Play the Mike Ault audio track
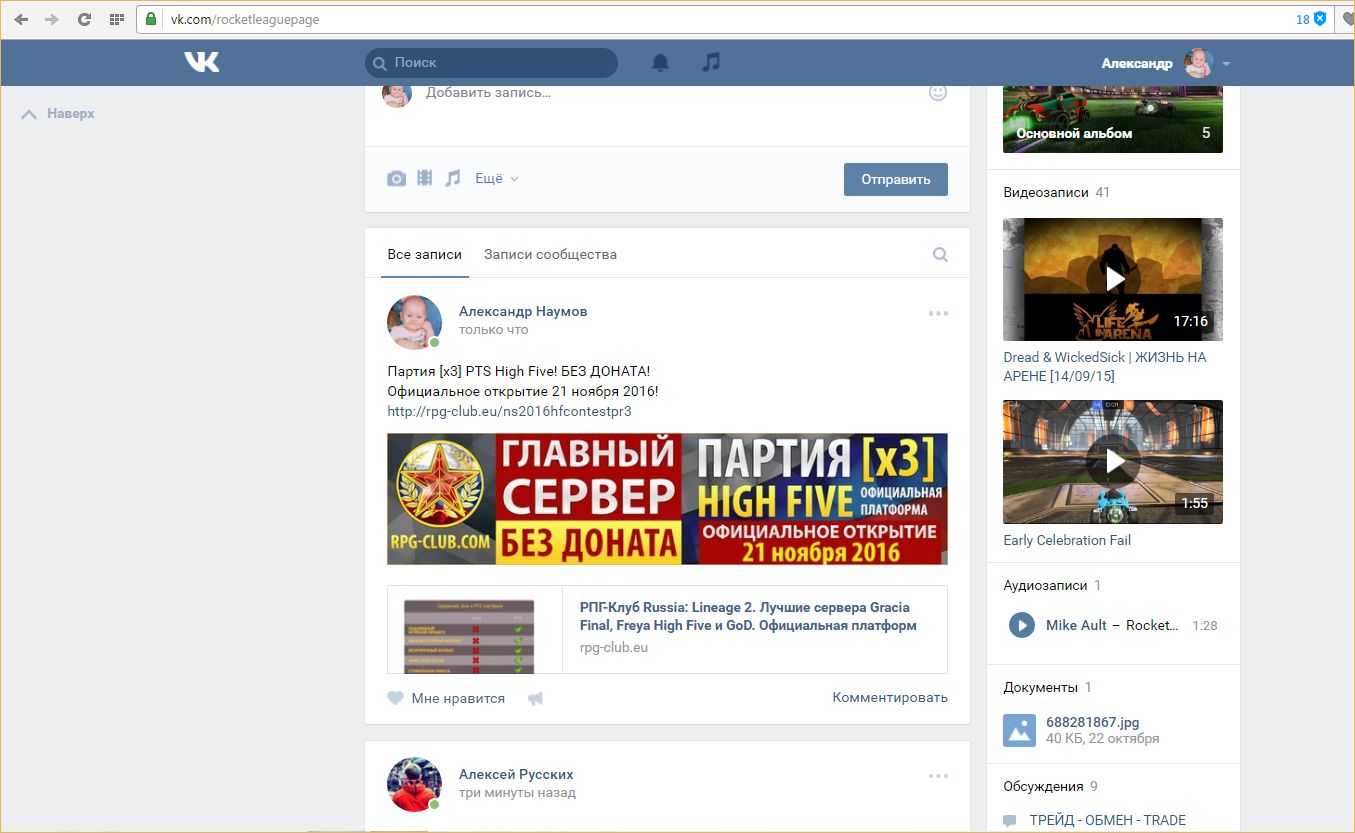 (x=1021, y=625)
